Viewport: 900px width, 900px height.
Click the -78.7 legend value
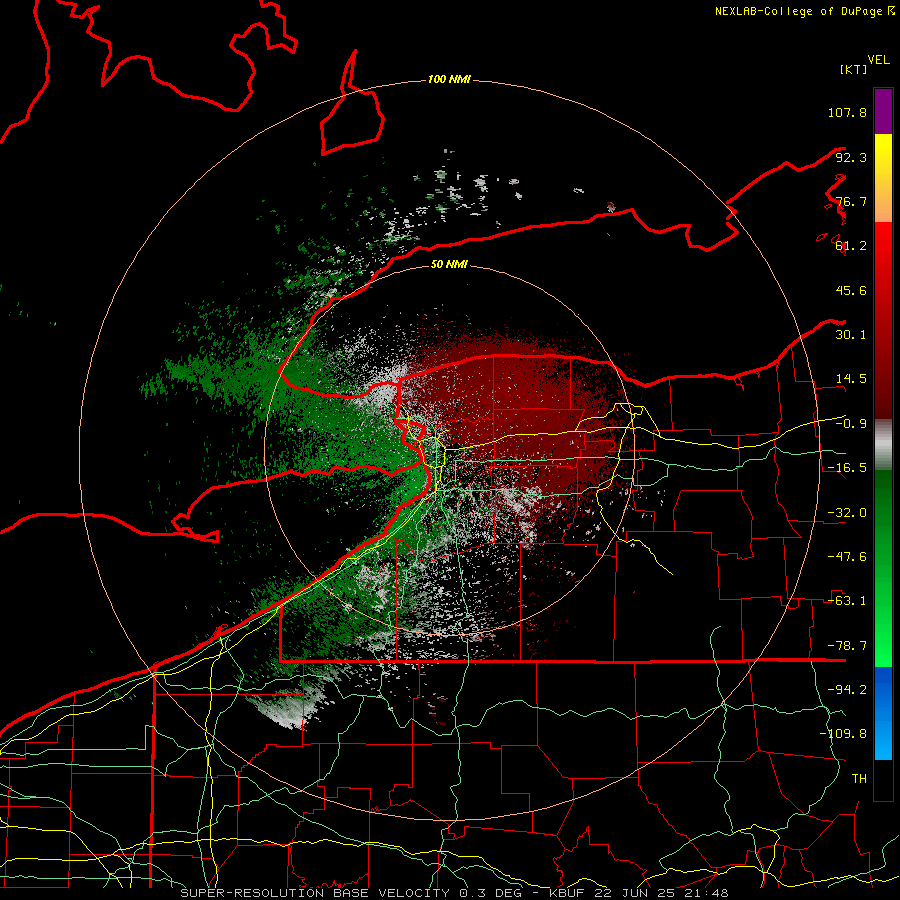(847, 646)
